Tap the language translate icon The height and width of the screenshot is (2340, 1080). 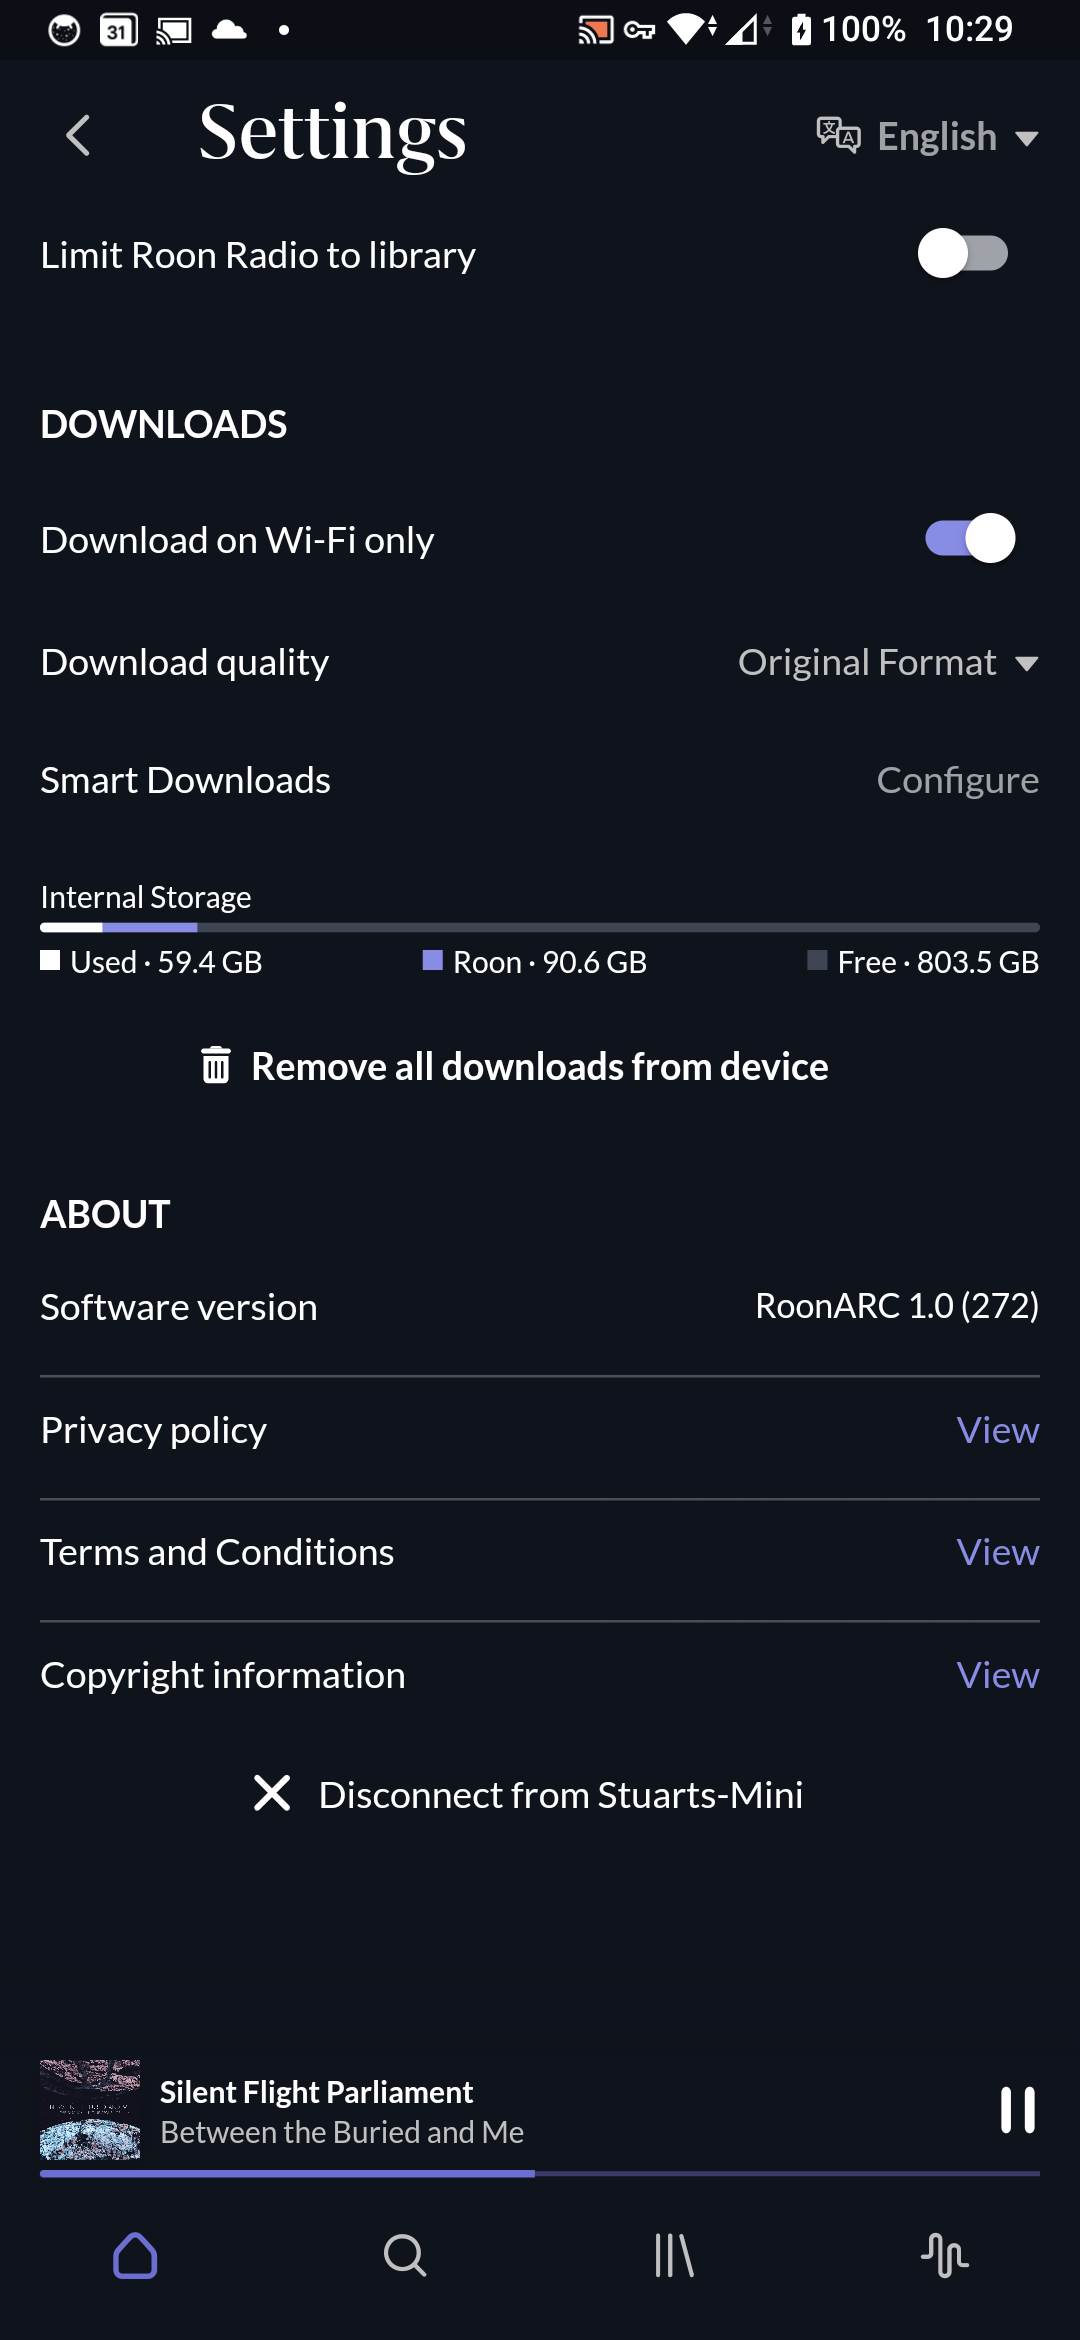coord(838,135)
